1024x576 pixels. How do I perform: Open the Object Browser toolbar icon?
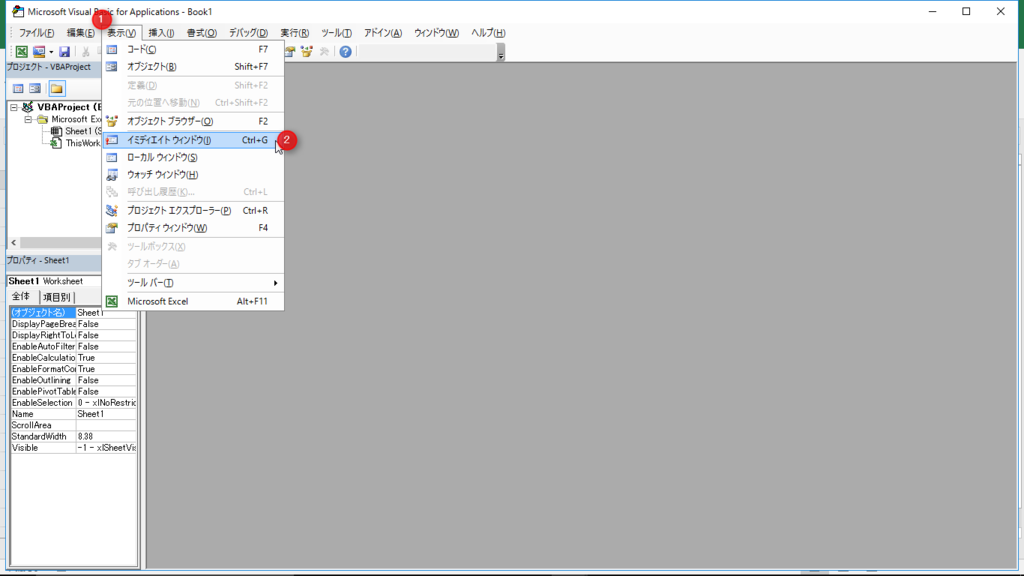pos(305,51)
